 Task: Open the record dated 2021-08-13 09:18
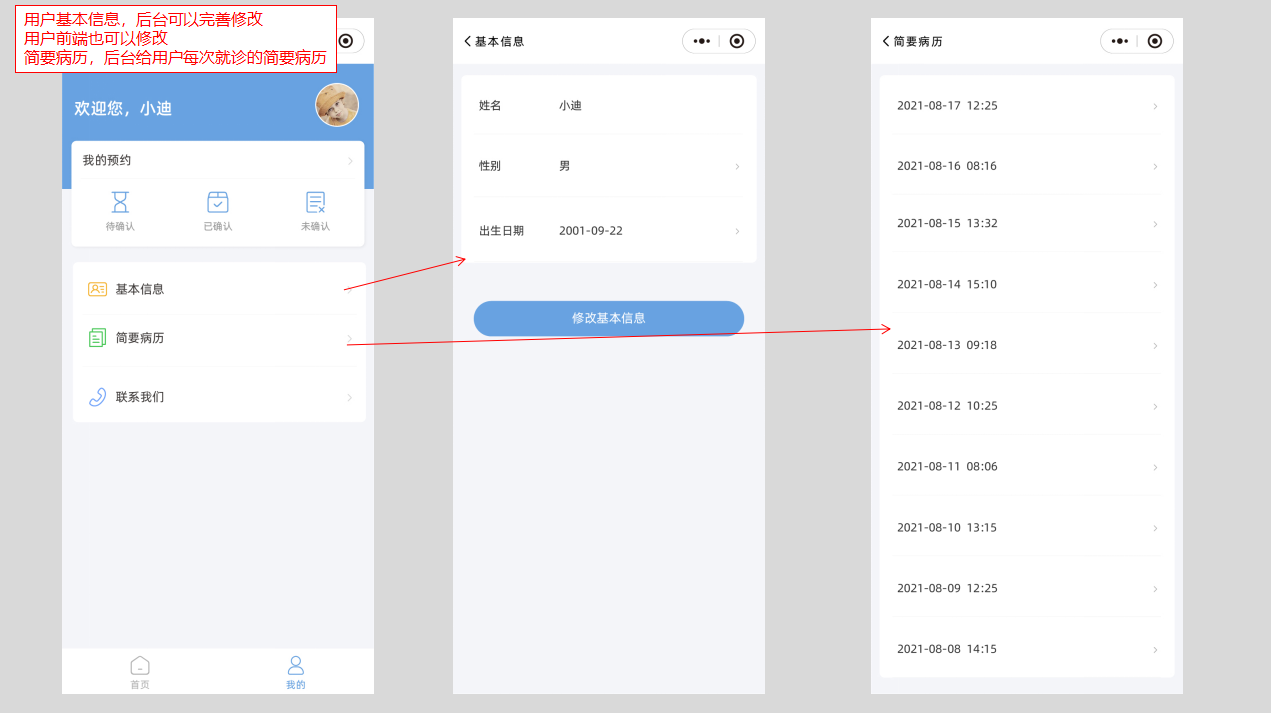pyautogui.click(x=1026, y=345)
